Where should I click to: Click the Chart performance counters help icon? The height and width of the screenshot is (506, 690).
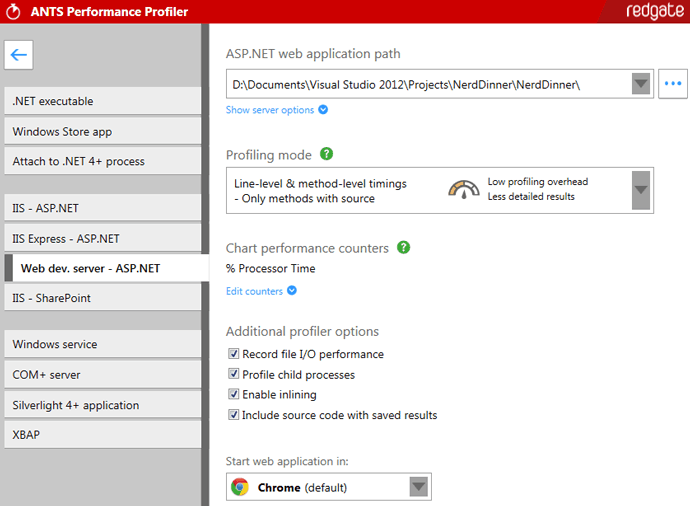click(404, 247)
